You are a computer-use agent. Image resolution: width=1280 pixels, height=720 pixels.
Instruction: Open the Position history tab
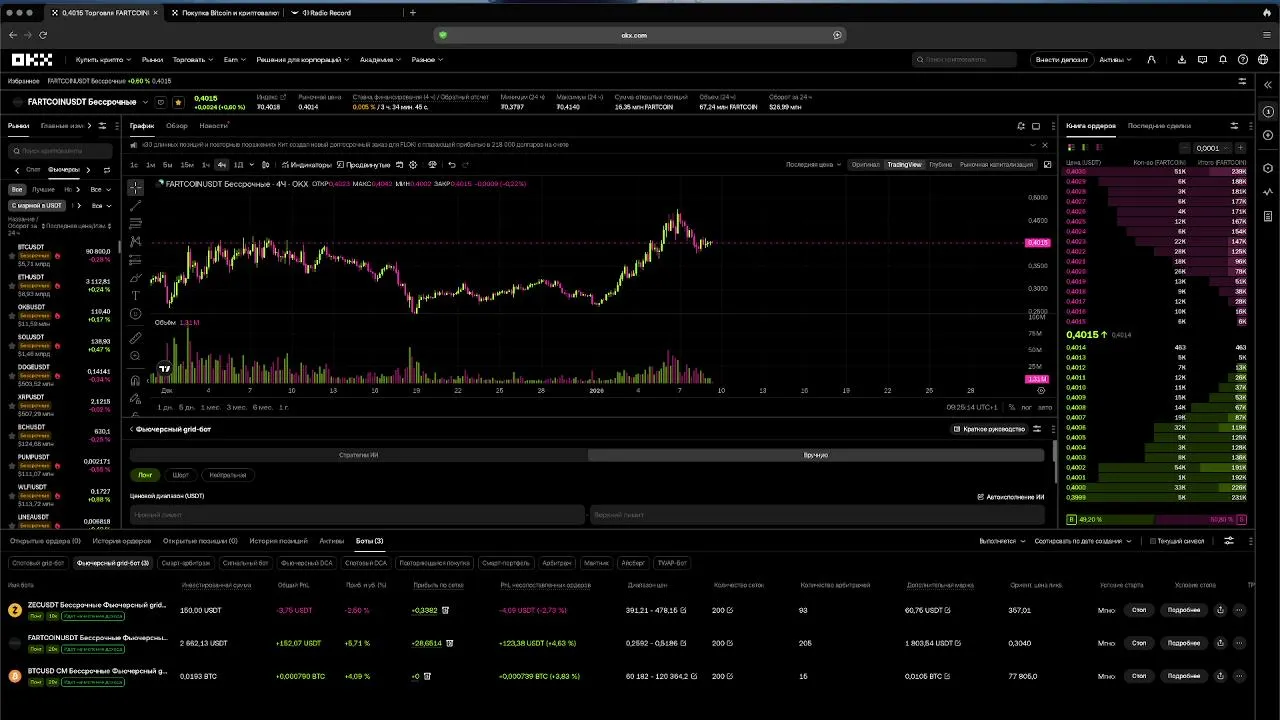pos(279,541)
